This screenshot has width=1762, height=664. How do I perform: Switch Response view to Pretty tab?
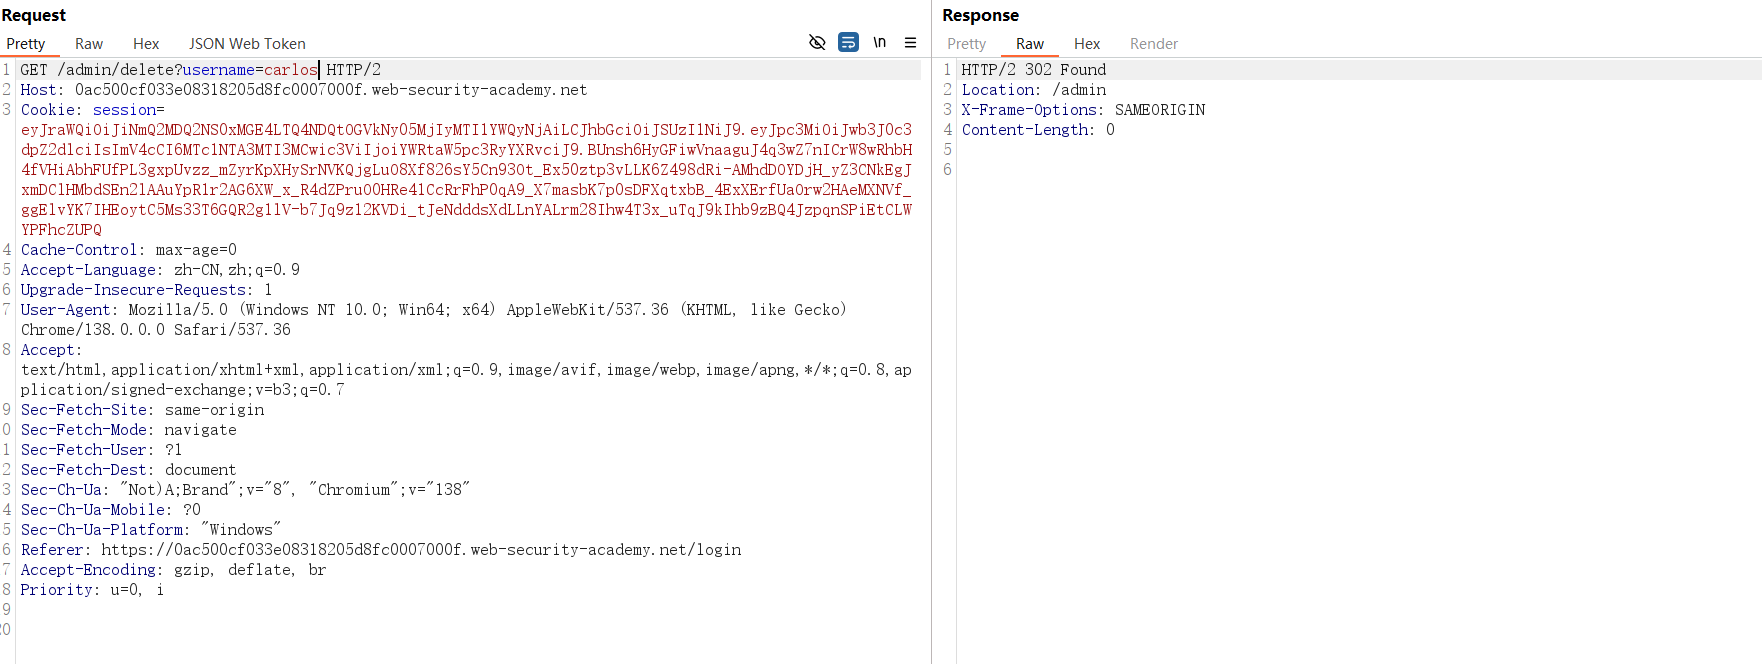[966, 44]
